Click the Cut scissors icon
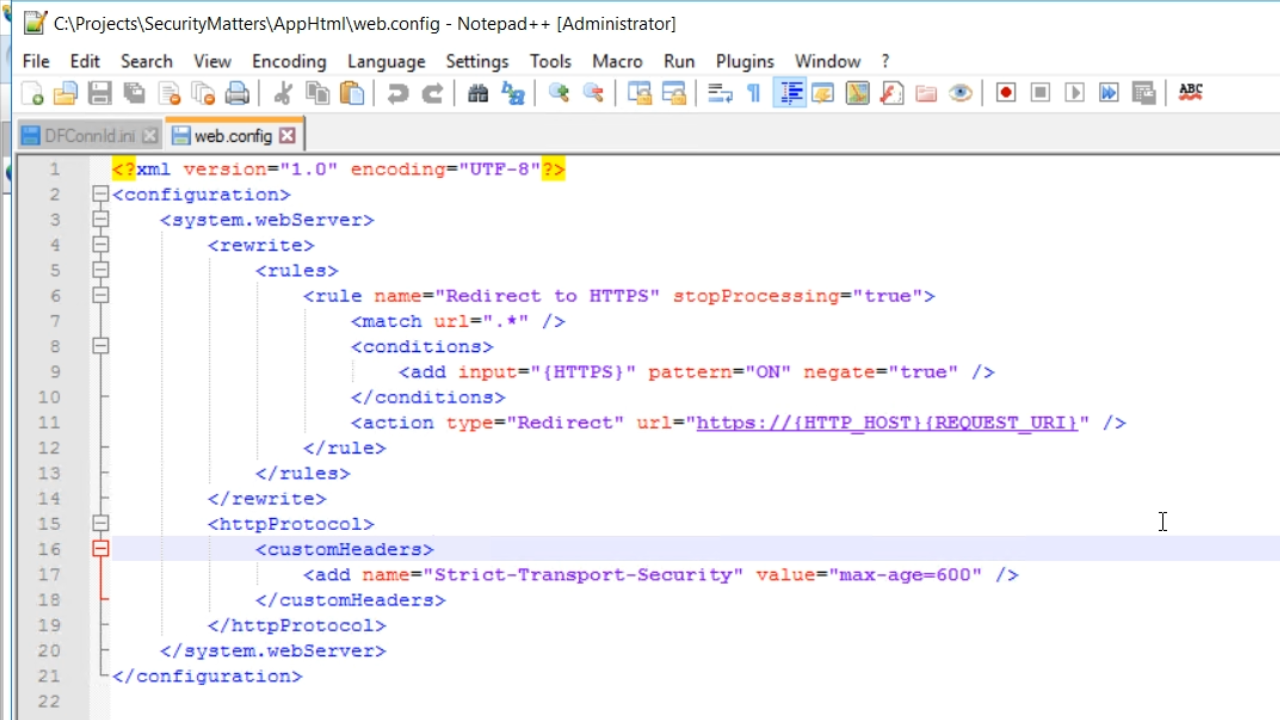Image resolution: width=1280 pixels, height=720 pixels. coord(283,93)
